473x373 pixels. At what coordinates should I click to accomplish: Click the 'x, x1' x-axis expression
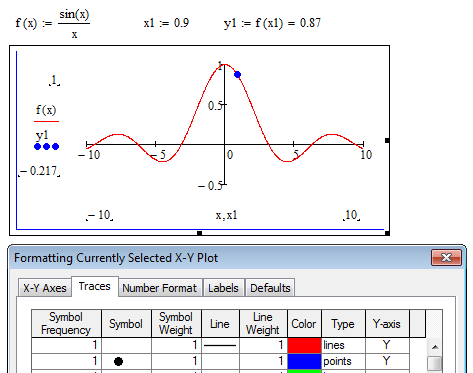(226, 215)
